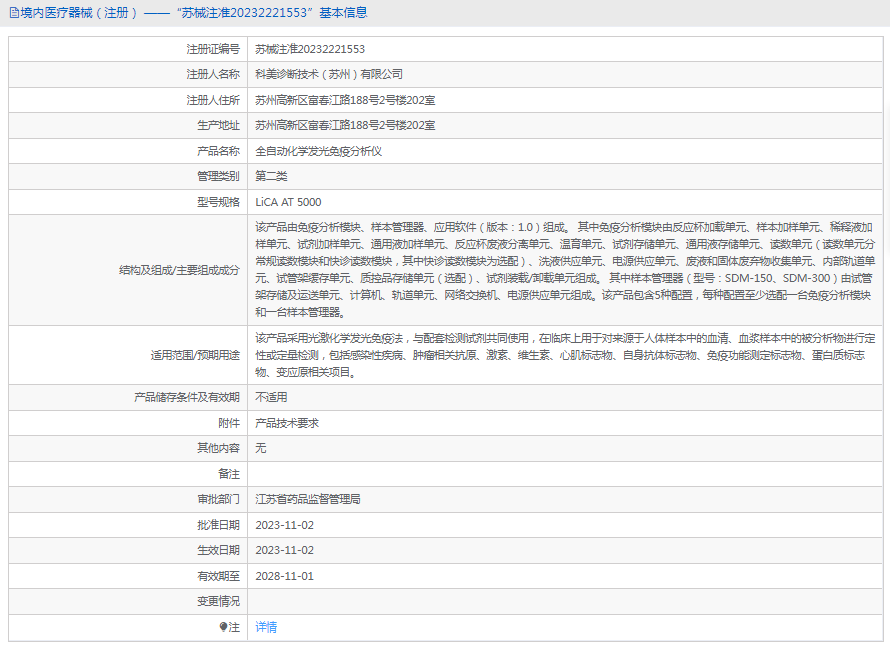
Task: Click the 有效期至 row label
Action: 218,576
